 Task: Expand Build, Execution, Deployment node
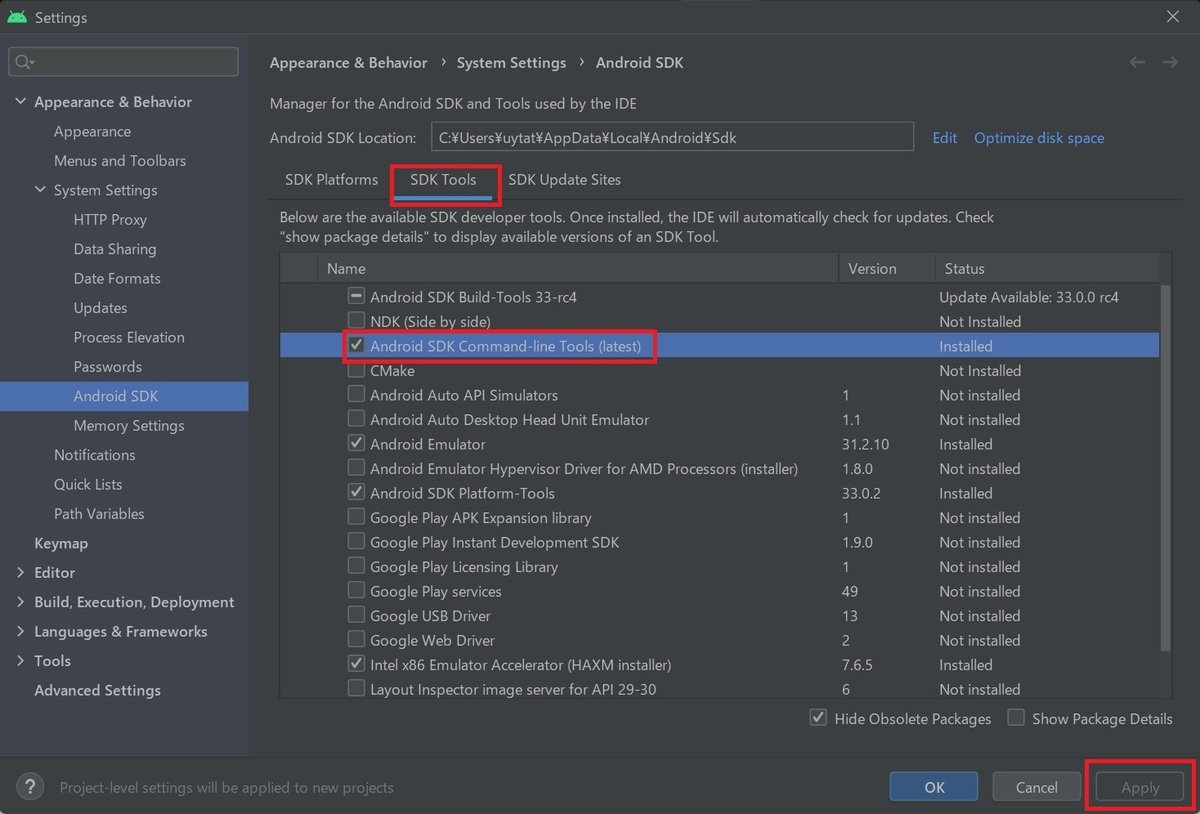pyautogui.click(x=21, y=602)
